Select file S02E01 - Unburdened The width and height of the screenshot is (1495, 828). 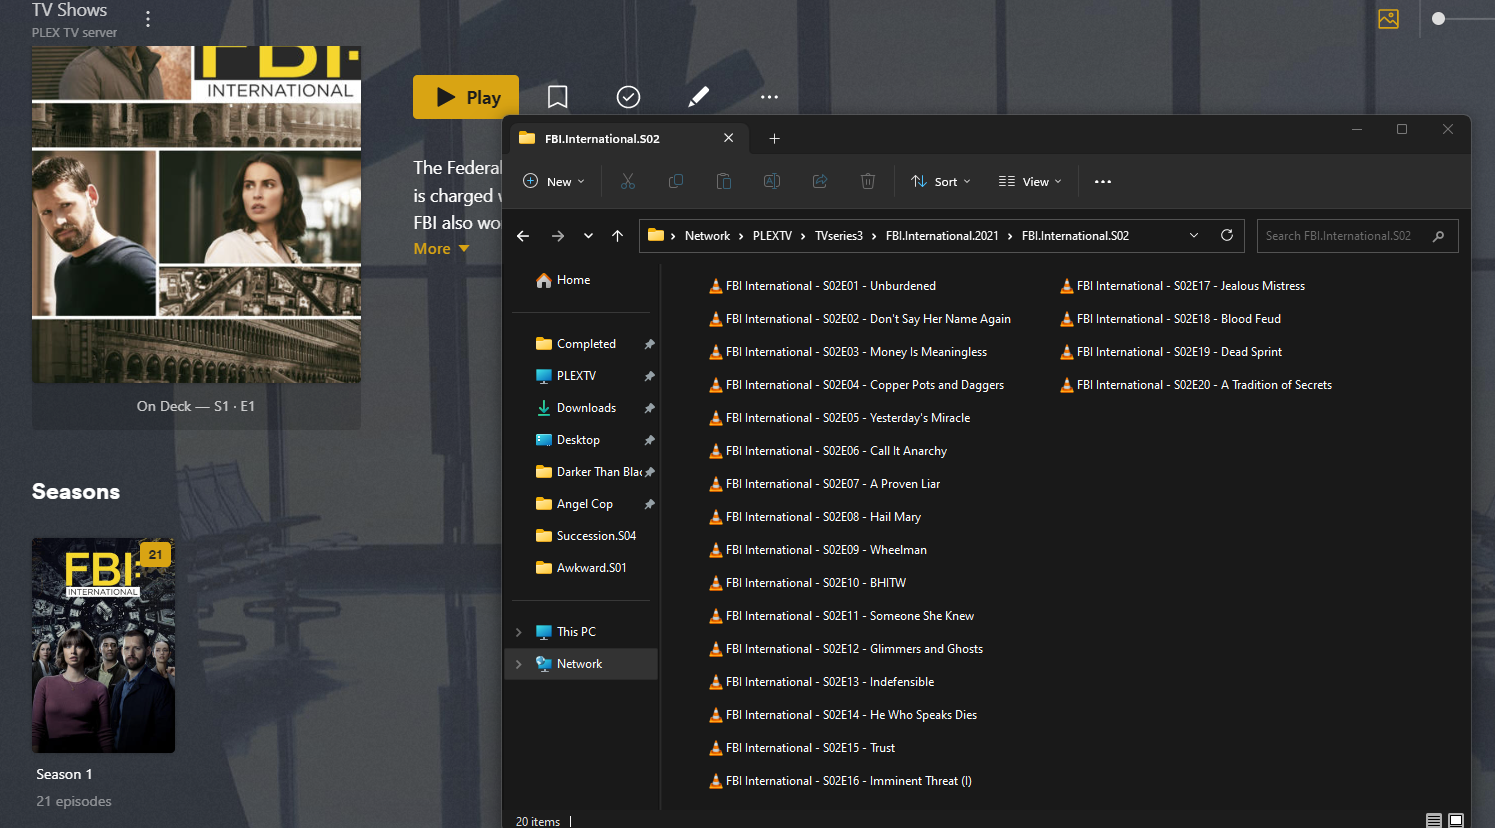(822, 286)
